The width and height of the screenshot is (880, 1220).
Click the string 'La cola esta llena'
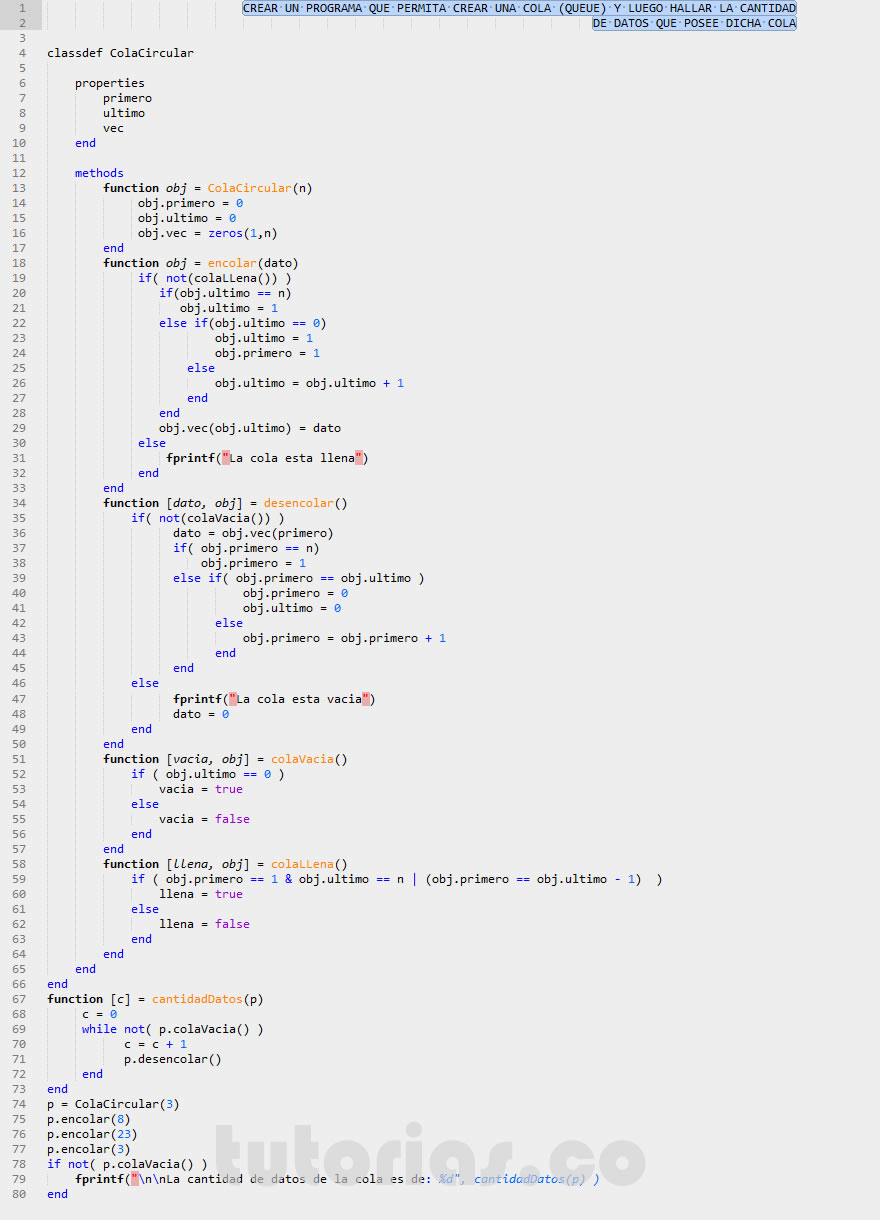[290, 457]
